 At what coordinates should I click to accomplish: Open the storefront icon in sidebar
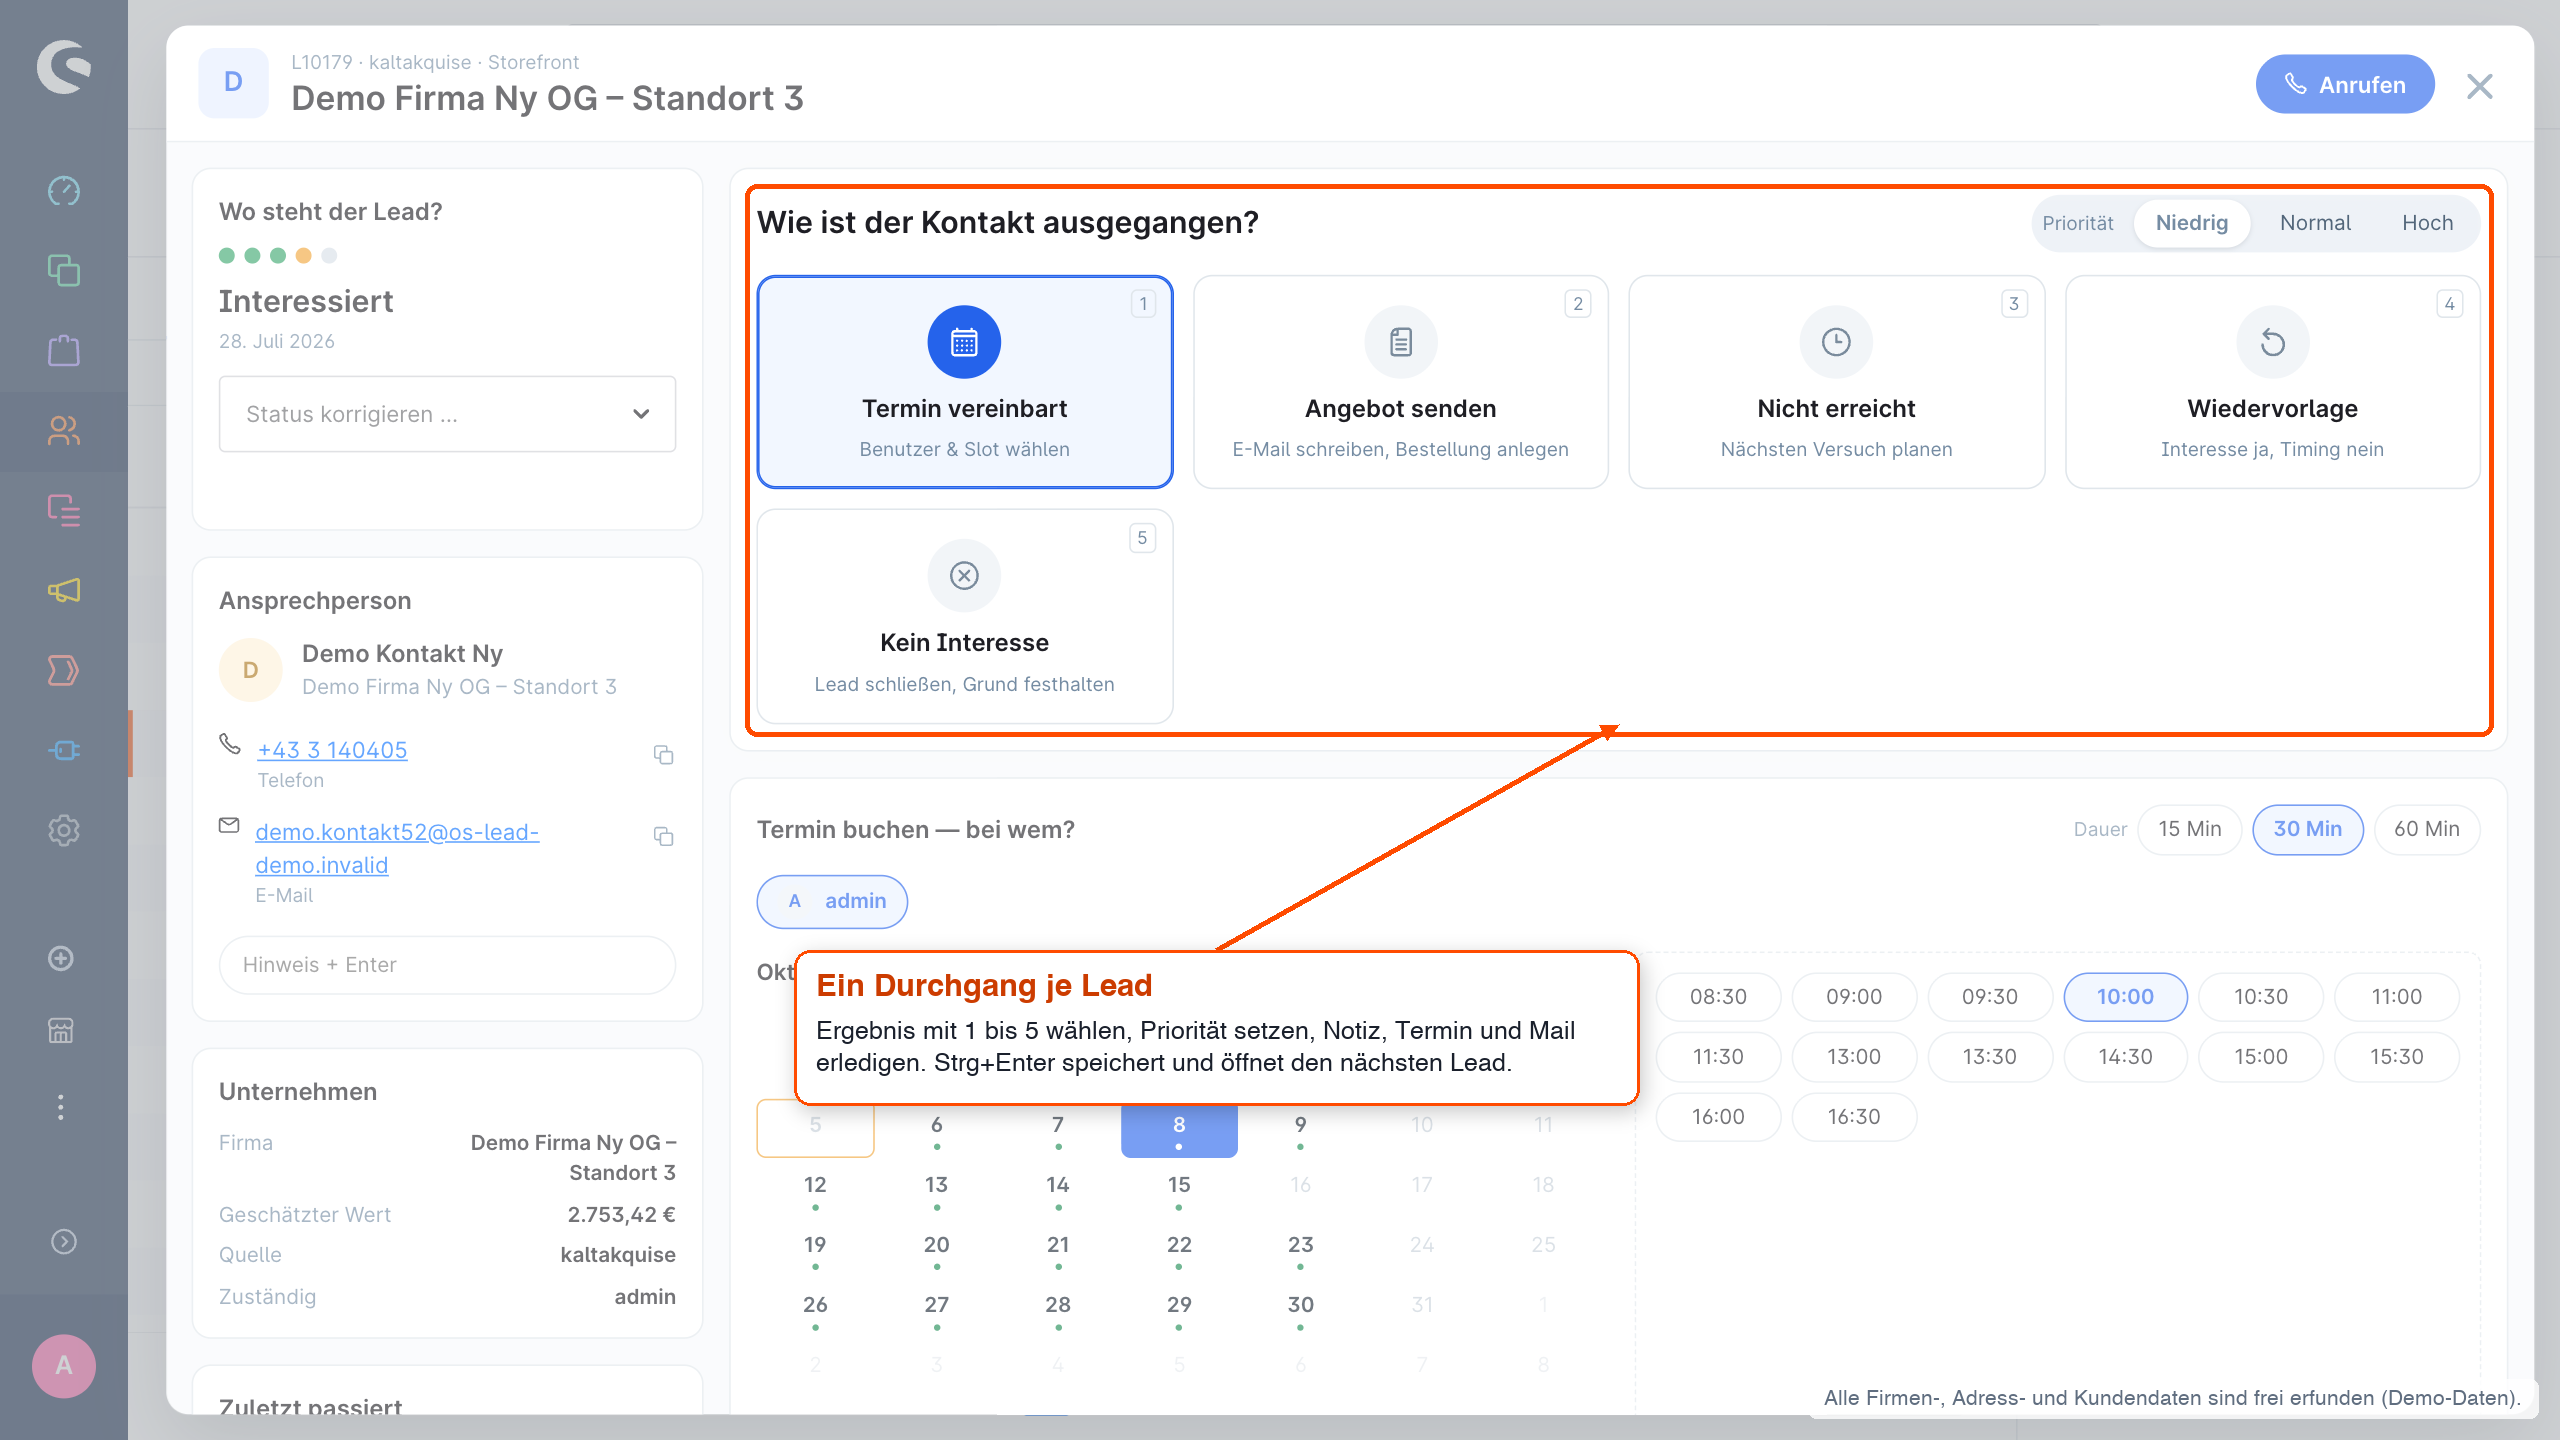pyautogui.click(x=61, y=1030)
